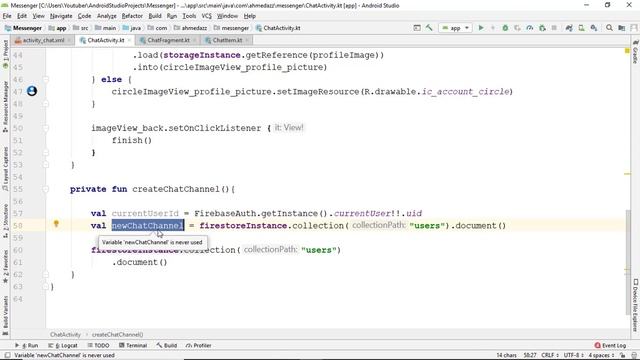
Task: Change the UTF-8 file encoding selector
Action: (573, 355)
